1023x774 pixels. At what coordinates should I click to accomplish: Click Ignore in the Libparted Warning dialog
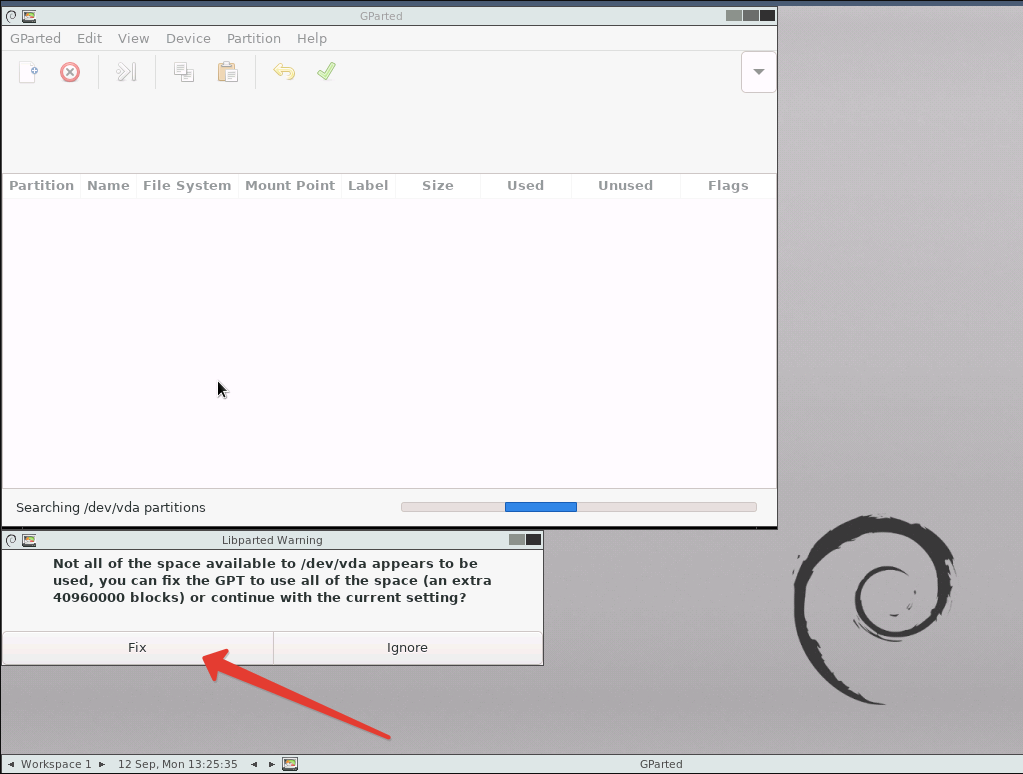[x=407, y=647]
